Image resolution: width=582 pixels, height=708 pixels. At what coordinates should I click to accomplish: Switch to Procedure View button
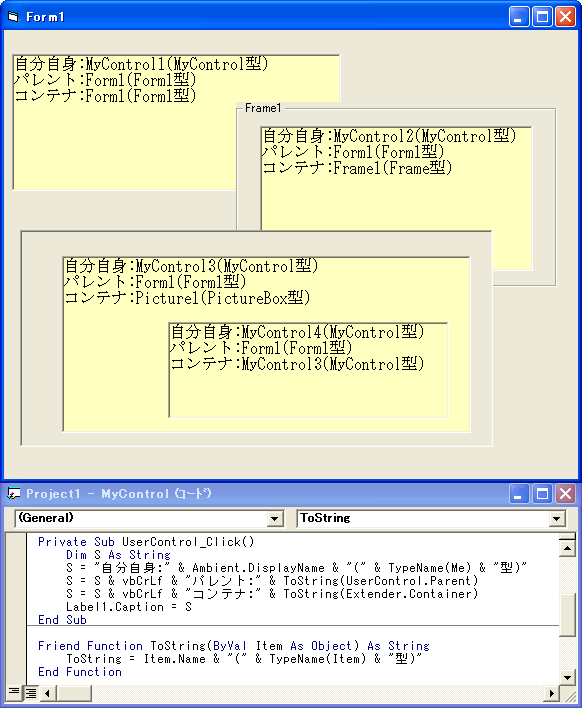point(14,692)
